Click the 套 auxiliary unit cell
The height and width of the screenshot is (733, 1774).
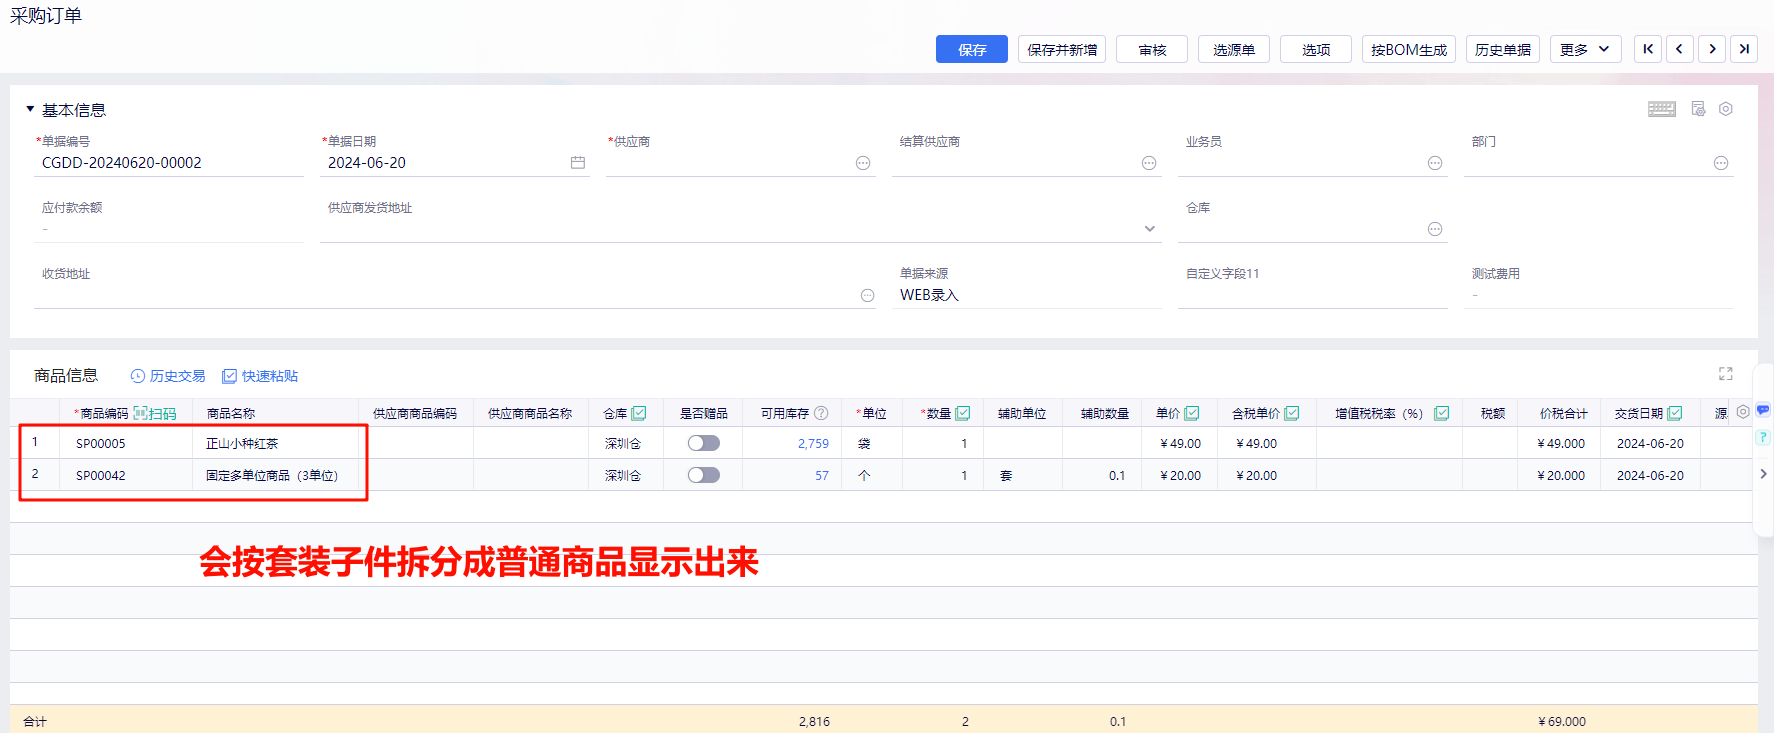pyautogui.click(x=1023, y=475)
